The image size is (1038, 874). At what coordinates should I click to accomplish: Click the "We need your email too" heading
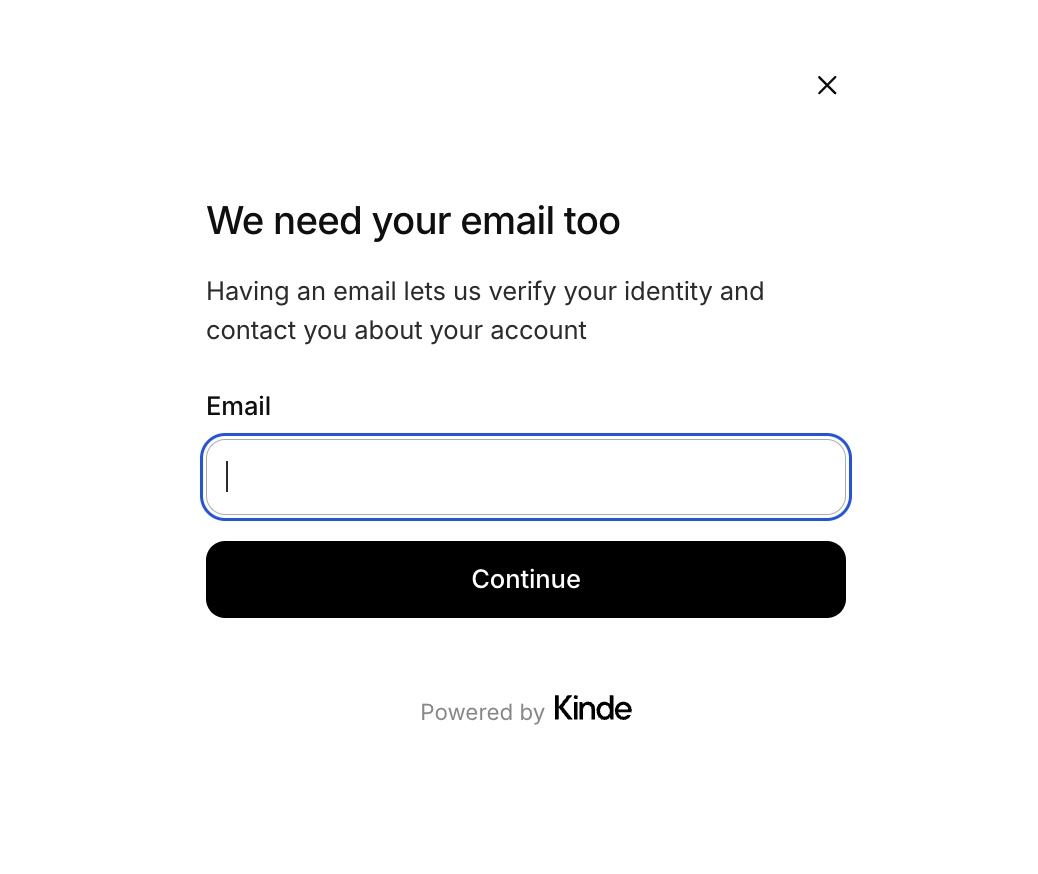pos(413,221)
